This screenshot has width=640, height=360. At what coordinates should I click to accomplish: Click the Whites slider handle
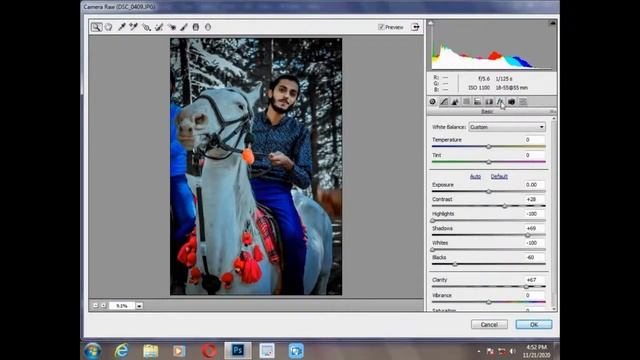[433, 250]
